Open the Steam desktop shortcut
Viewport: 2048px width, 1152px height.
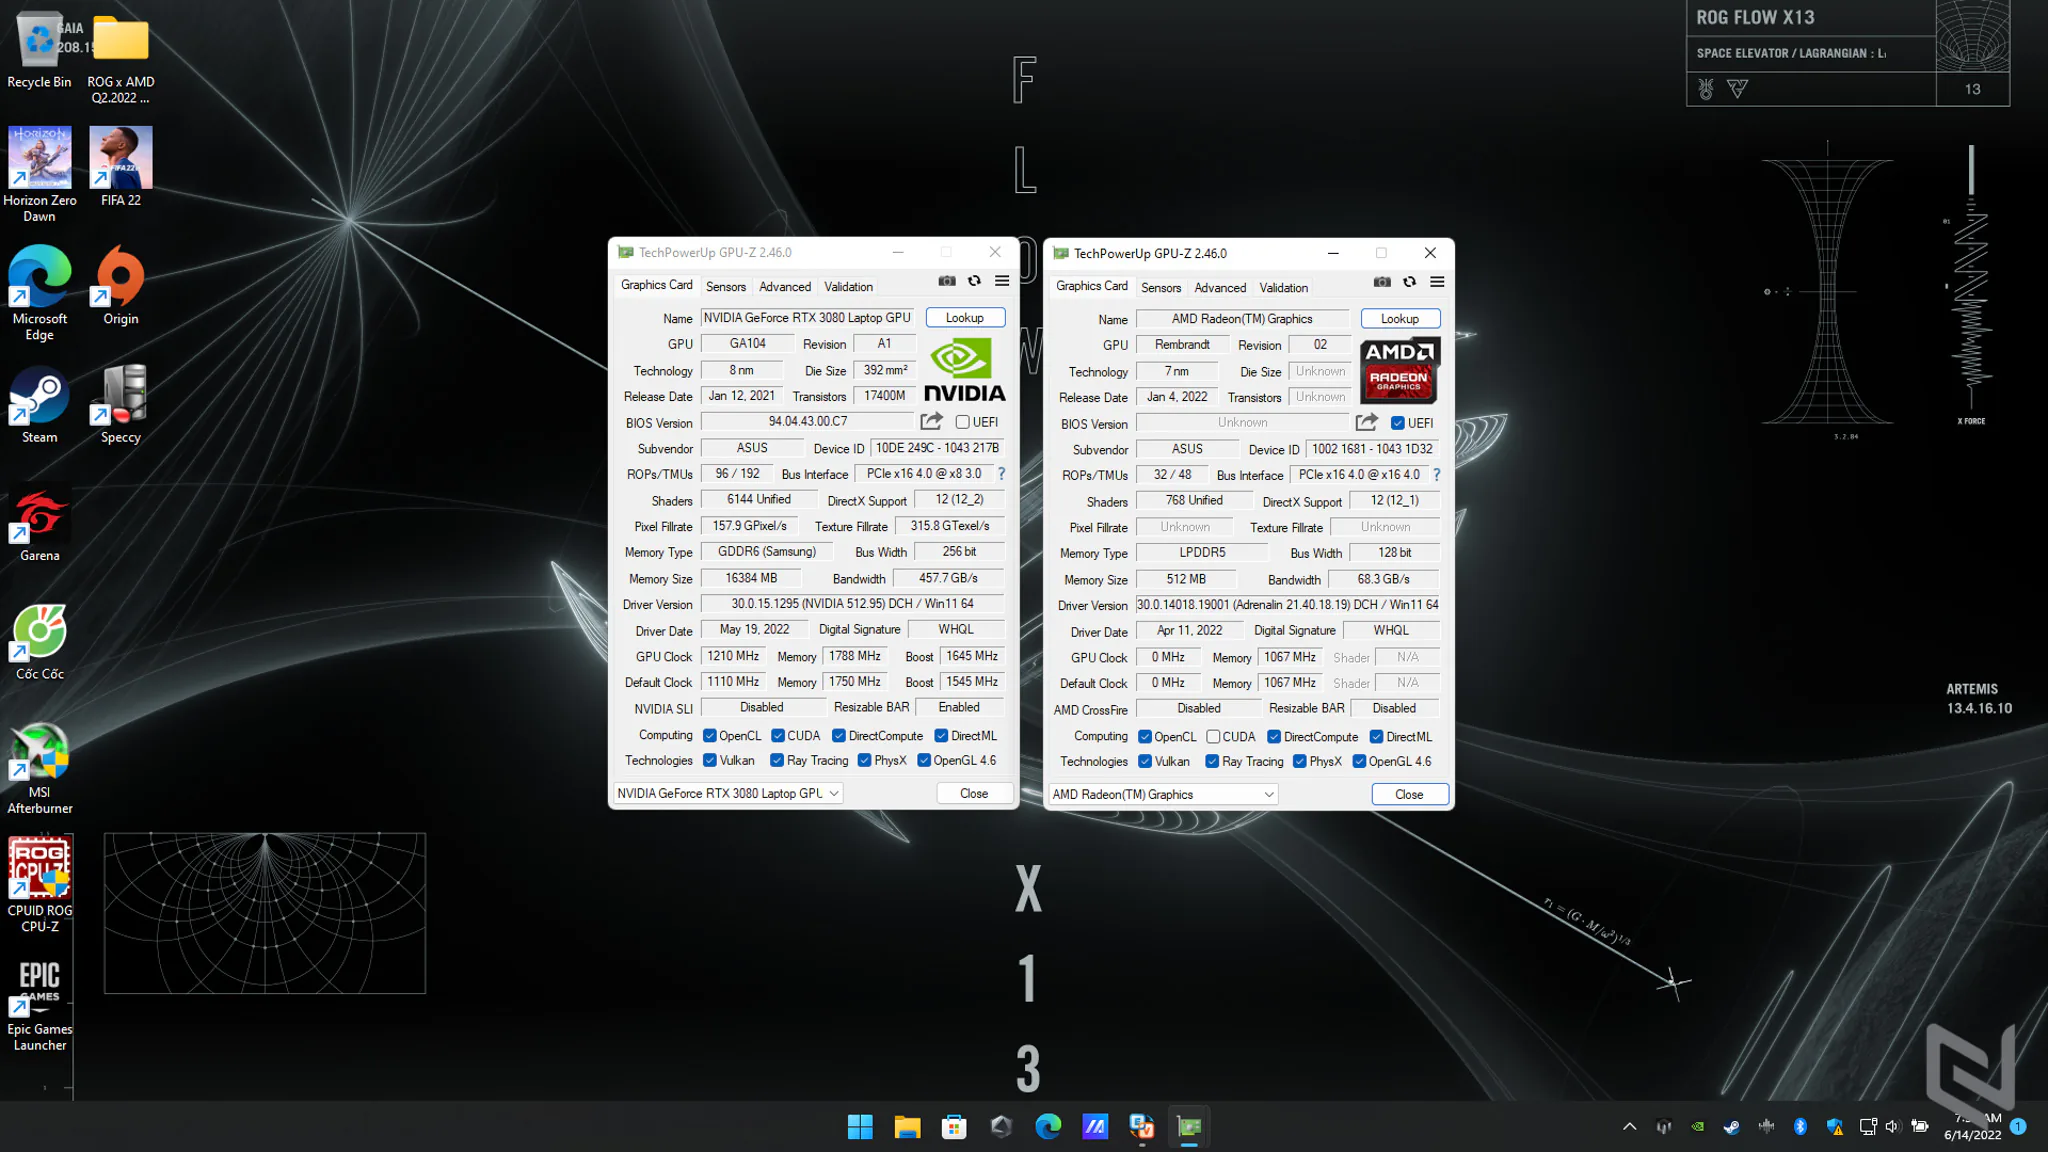point(40,406)
